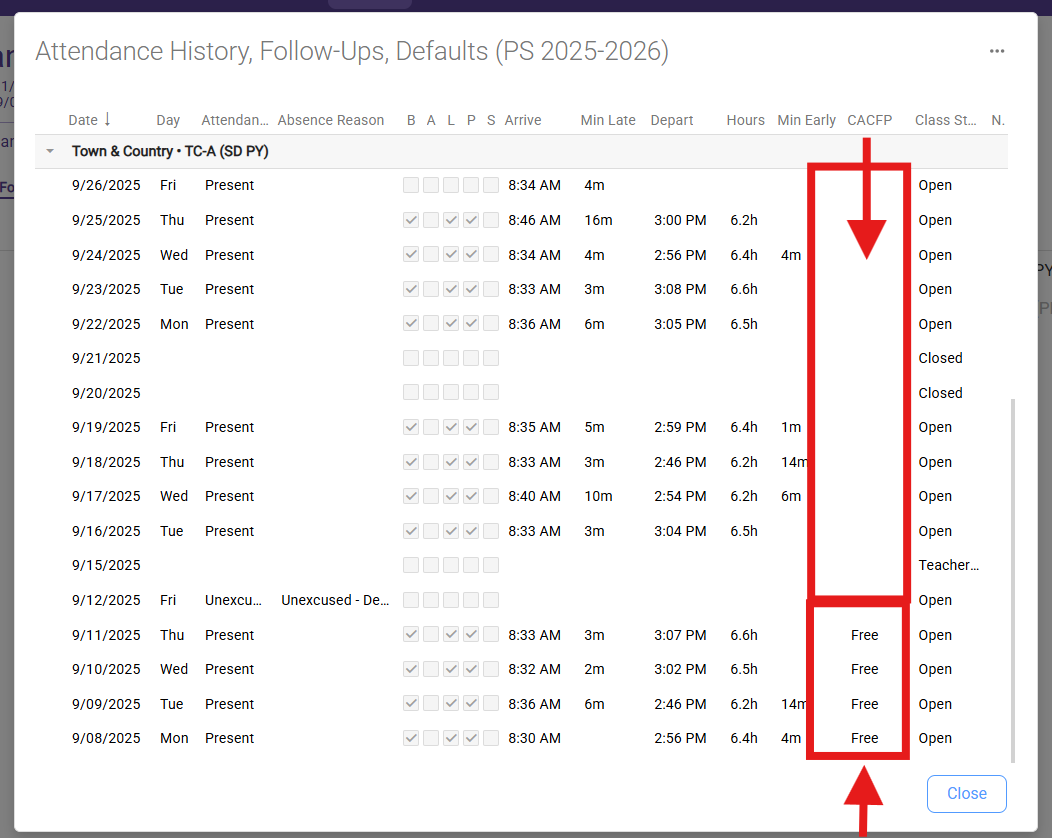Viewport: 1052px width, 838px height.
Task: Click the Absence Reason column header
Action: (x=330, y=120)
